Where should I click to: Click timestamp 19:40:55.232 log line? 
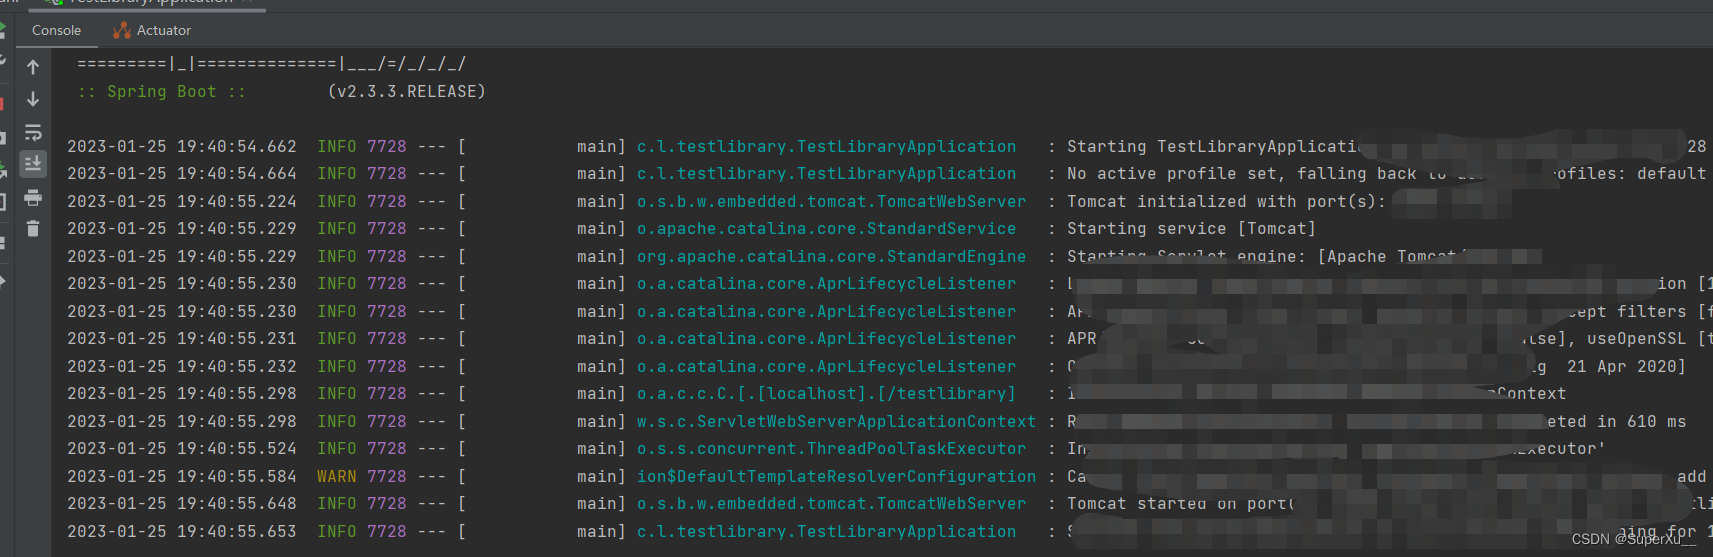[182, 367]
